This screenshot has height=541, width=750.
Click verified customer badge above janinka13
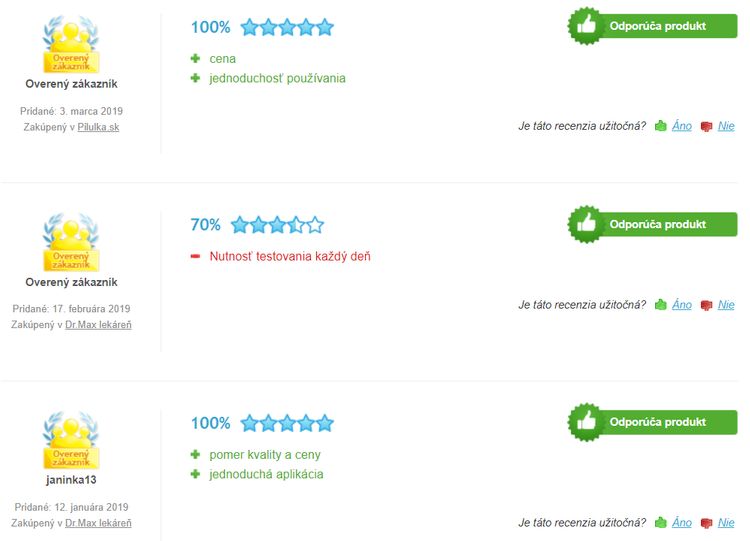(x=71, y=440)
